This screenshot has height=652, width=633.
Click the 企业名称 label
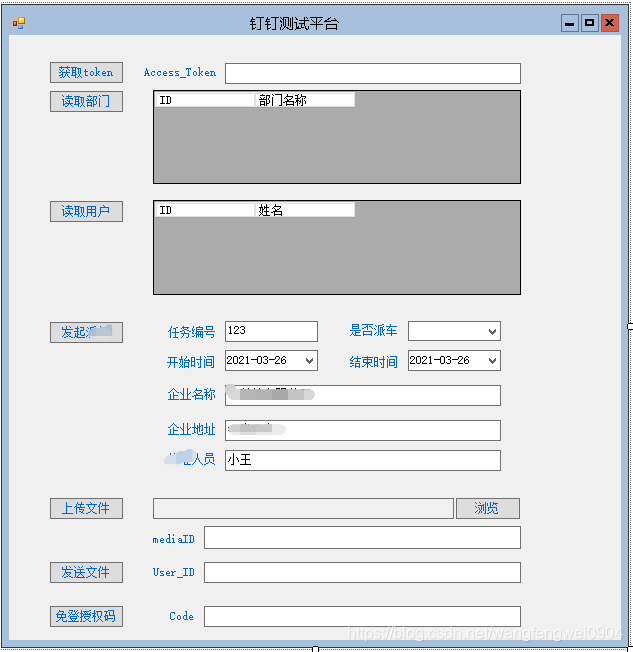[x=191, y=394]
